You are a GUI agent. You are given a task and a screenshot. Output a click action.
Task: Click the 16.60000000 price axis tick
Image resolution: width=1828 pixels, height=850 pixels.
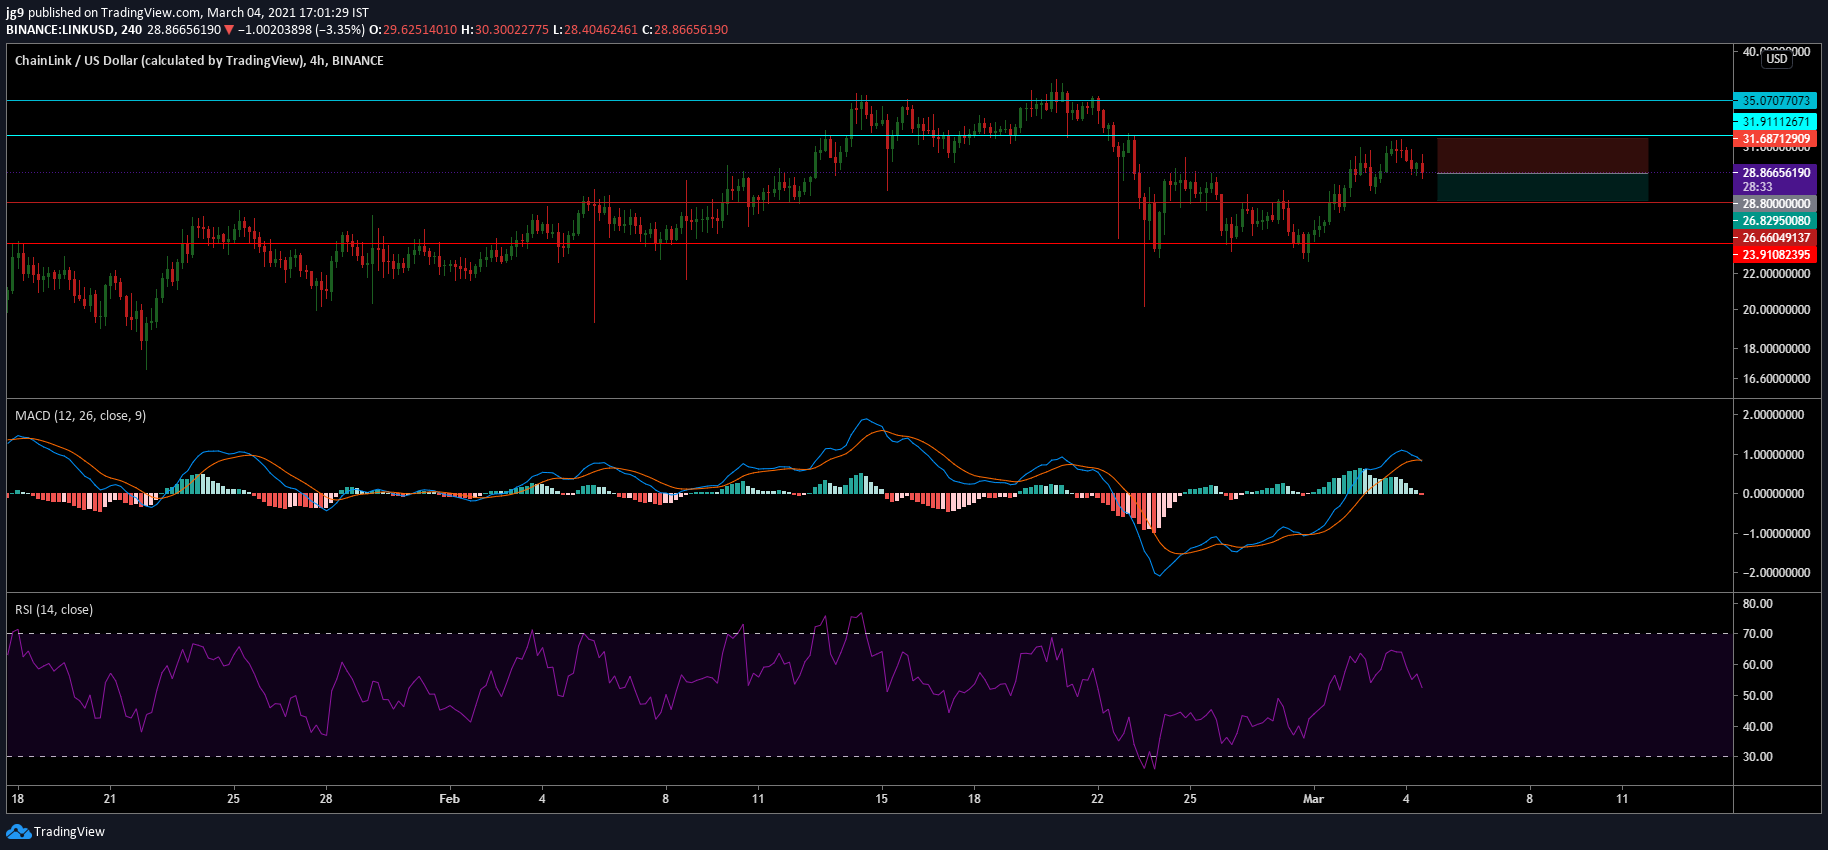click(x=1776, y=379)
